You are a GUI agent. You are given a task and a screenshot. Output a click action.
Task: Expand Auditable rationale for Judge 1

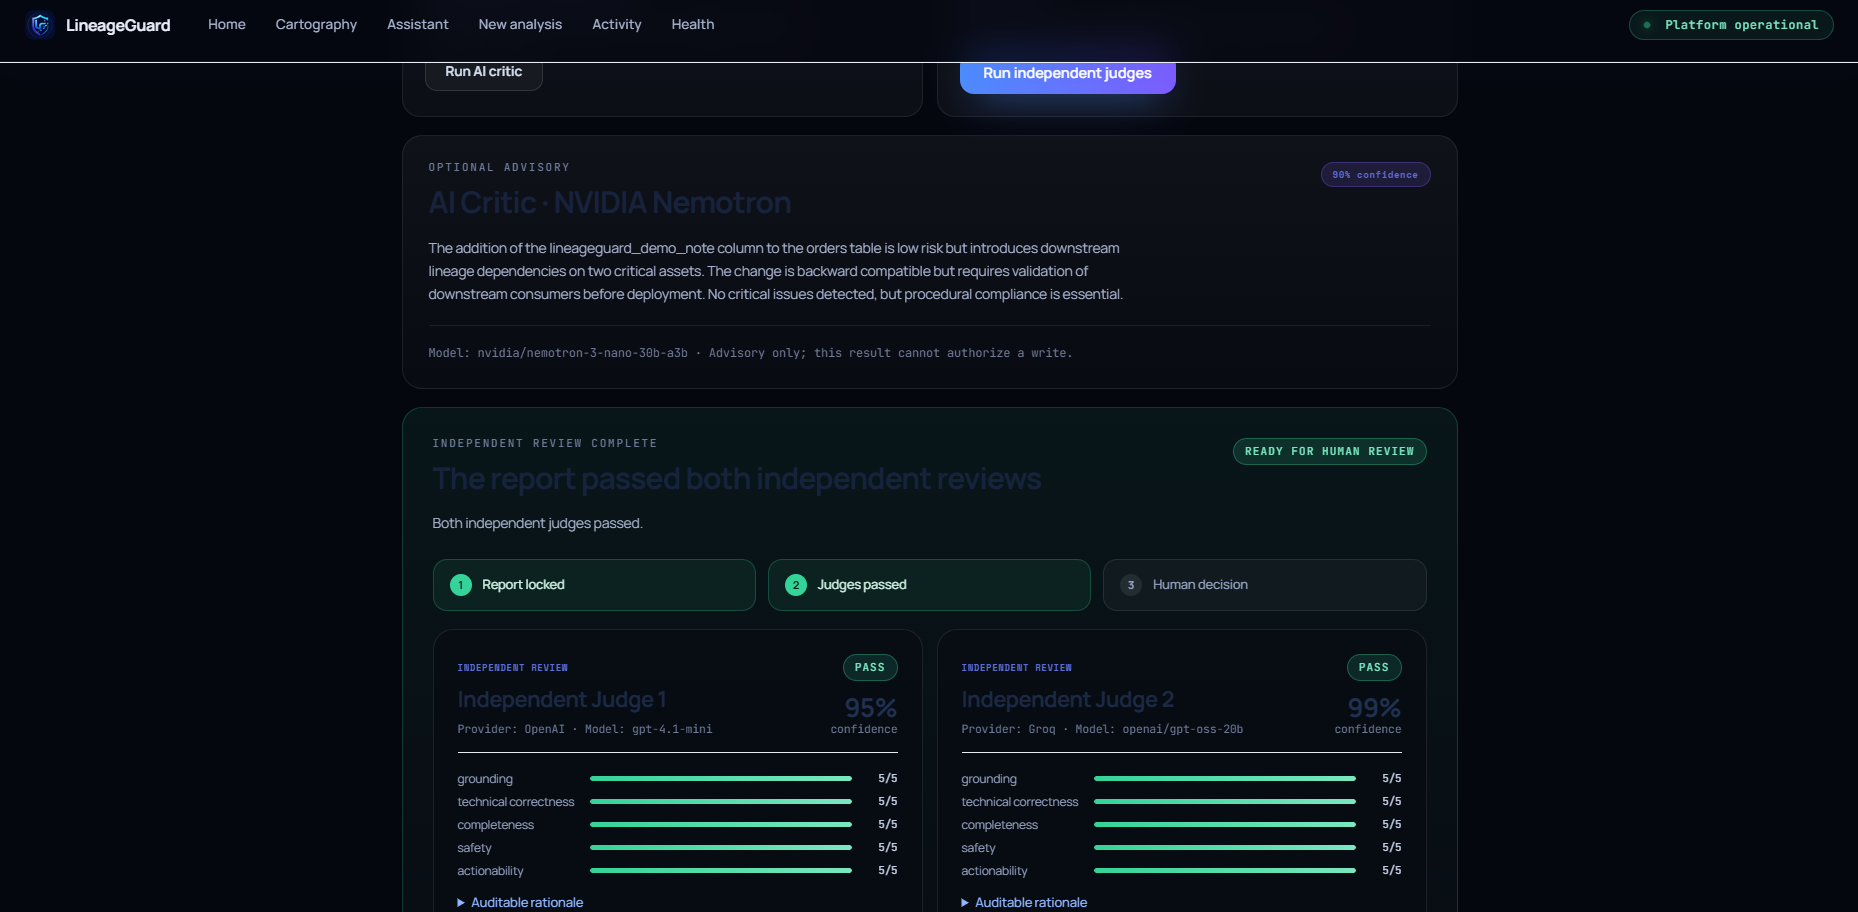point(520,902)
